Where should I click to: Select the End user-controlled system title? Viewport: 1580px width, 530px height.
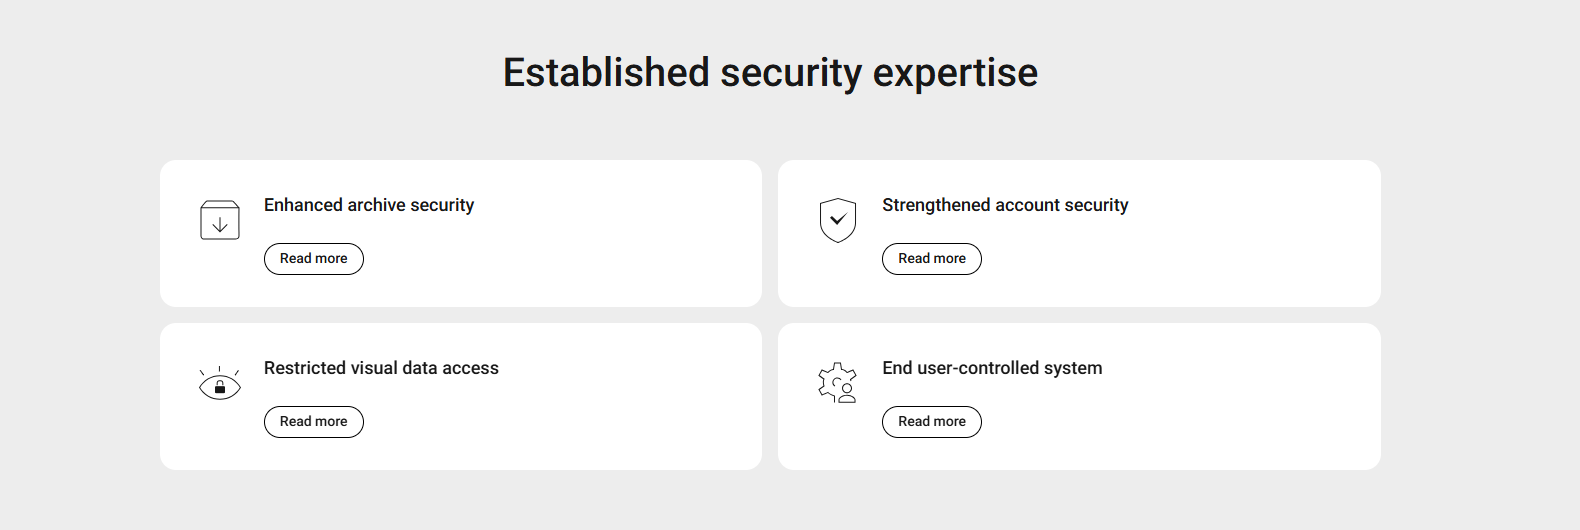coord(992,368)
